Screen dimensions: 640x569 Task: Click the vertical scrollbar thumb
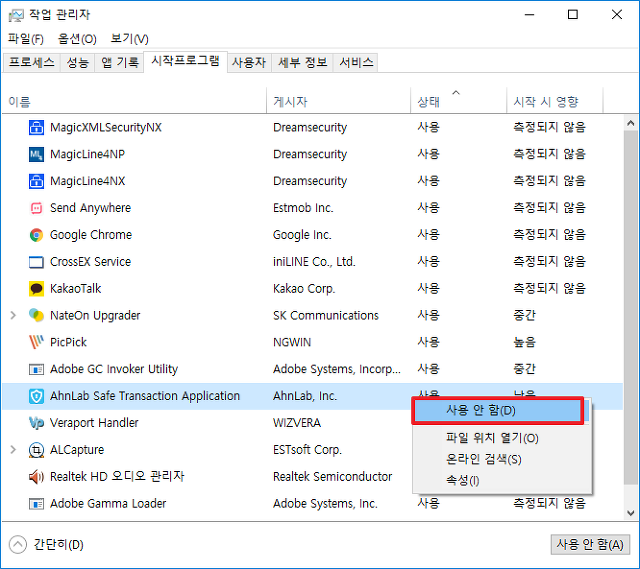pos(631,308)
